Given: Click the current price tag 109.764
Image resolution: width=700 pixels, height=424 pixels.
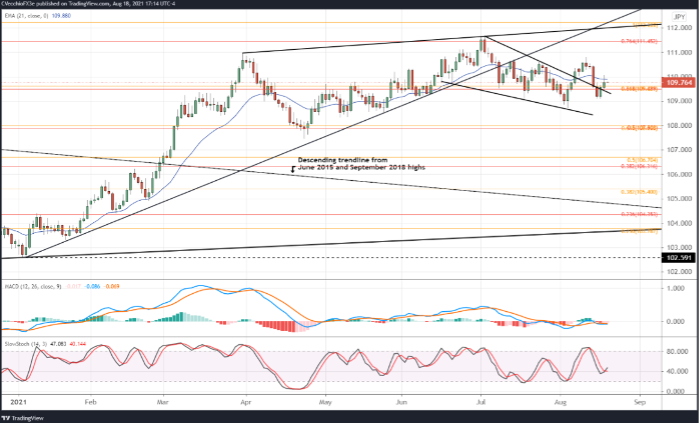Looking at the screenshot, I should tap(679, 83).
